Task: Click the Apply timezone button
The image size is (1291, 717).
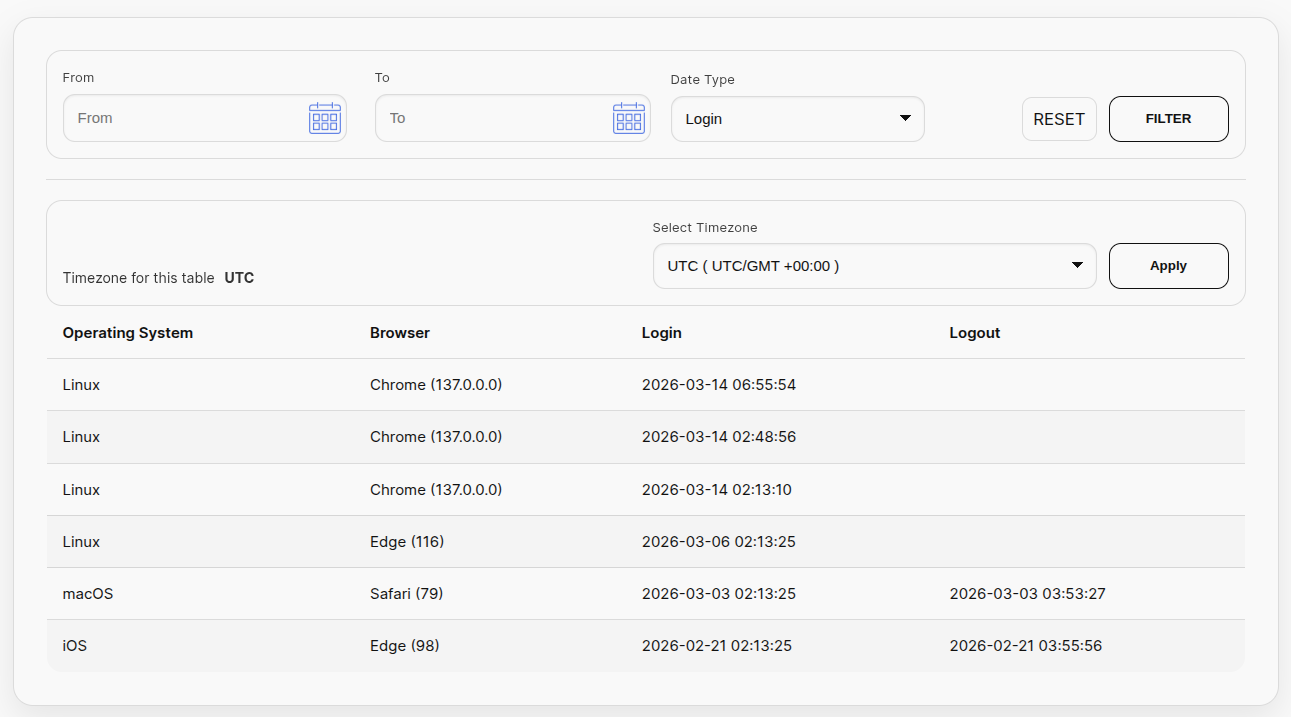Action: point(1168,266)
